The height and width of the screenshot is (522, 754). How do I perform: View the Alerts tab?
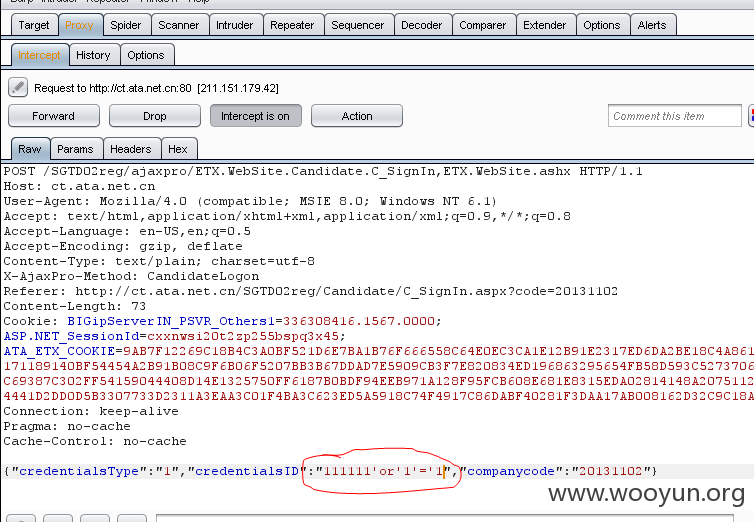click(x=652, y=25)
